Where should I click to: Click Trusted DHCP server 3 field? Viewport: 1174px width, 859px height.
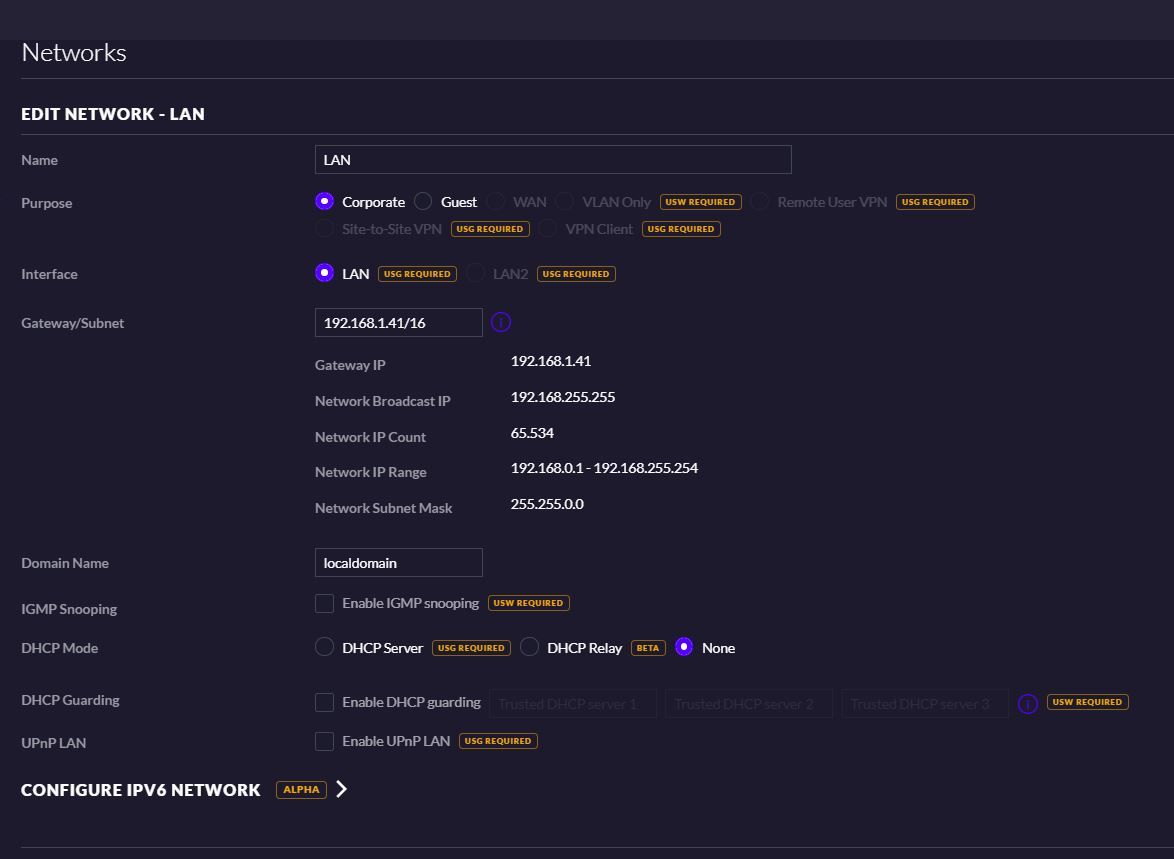coord(924,704)
